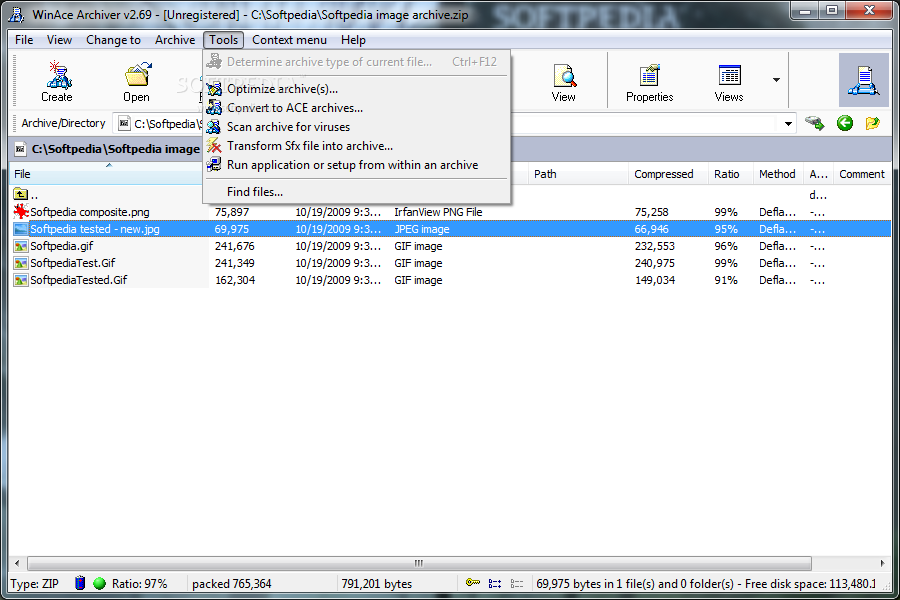Screen dimensions: 900x600
Task: Click the blue archive icon in status bar
Action: pyautogui.click(x=80, y=583)
